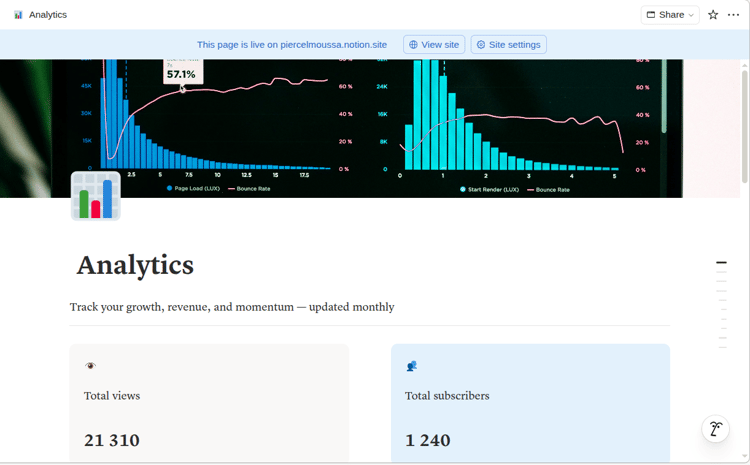Click the small Analytics icon in the top bar

coord(18,15)
